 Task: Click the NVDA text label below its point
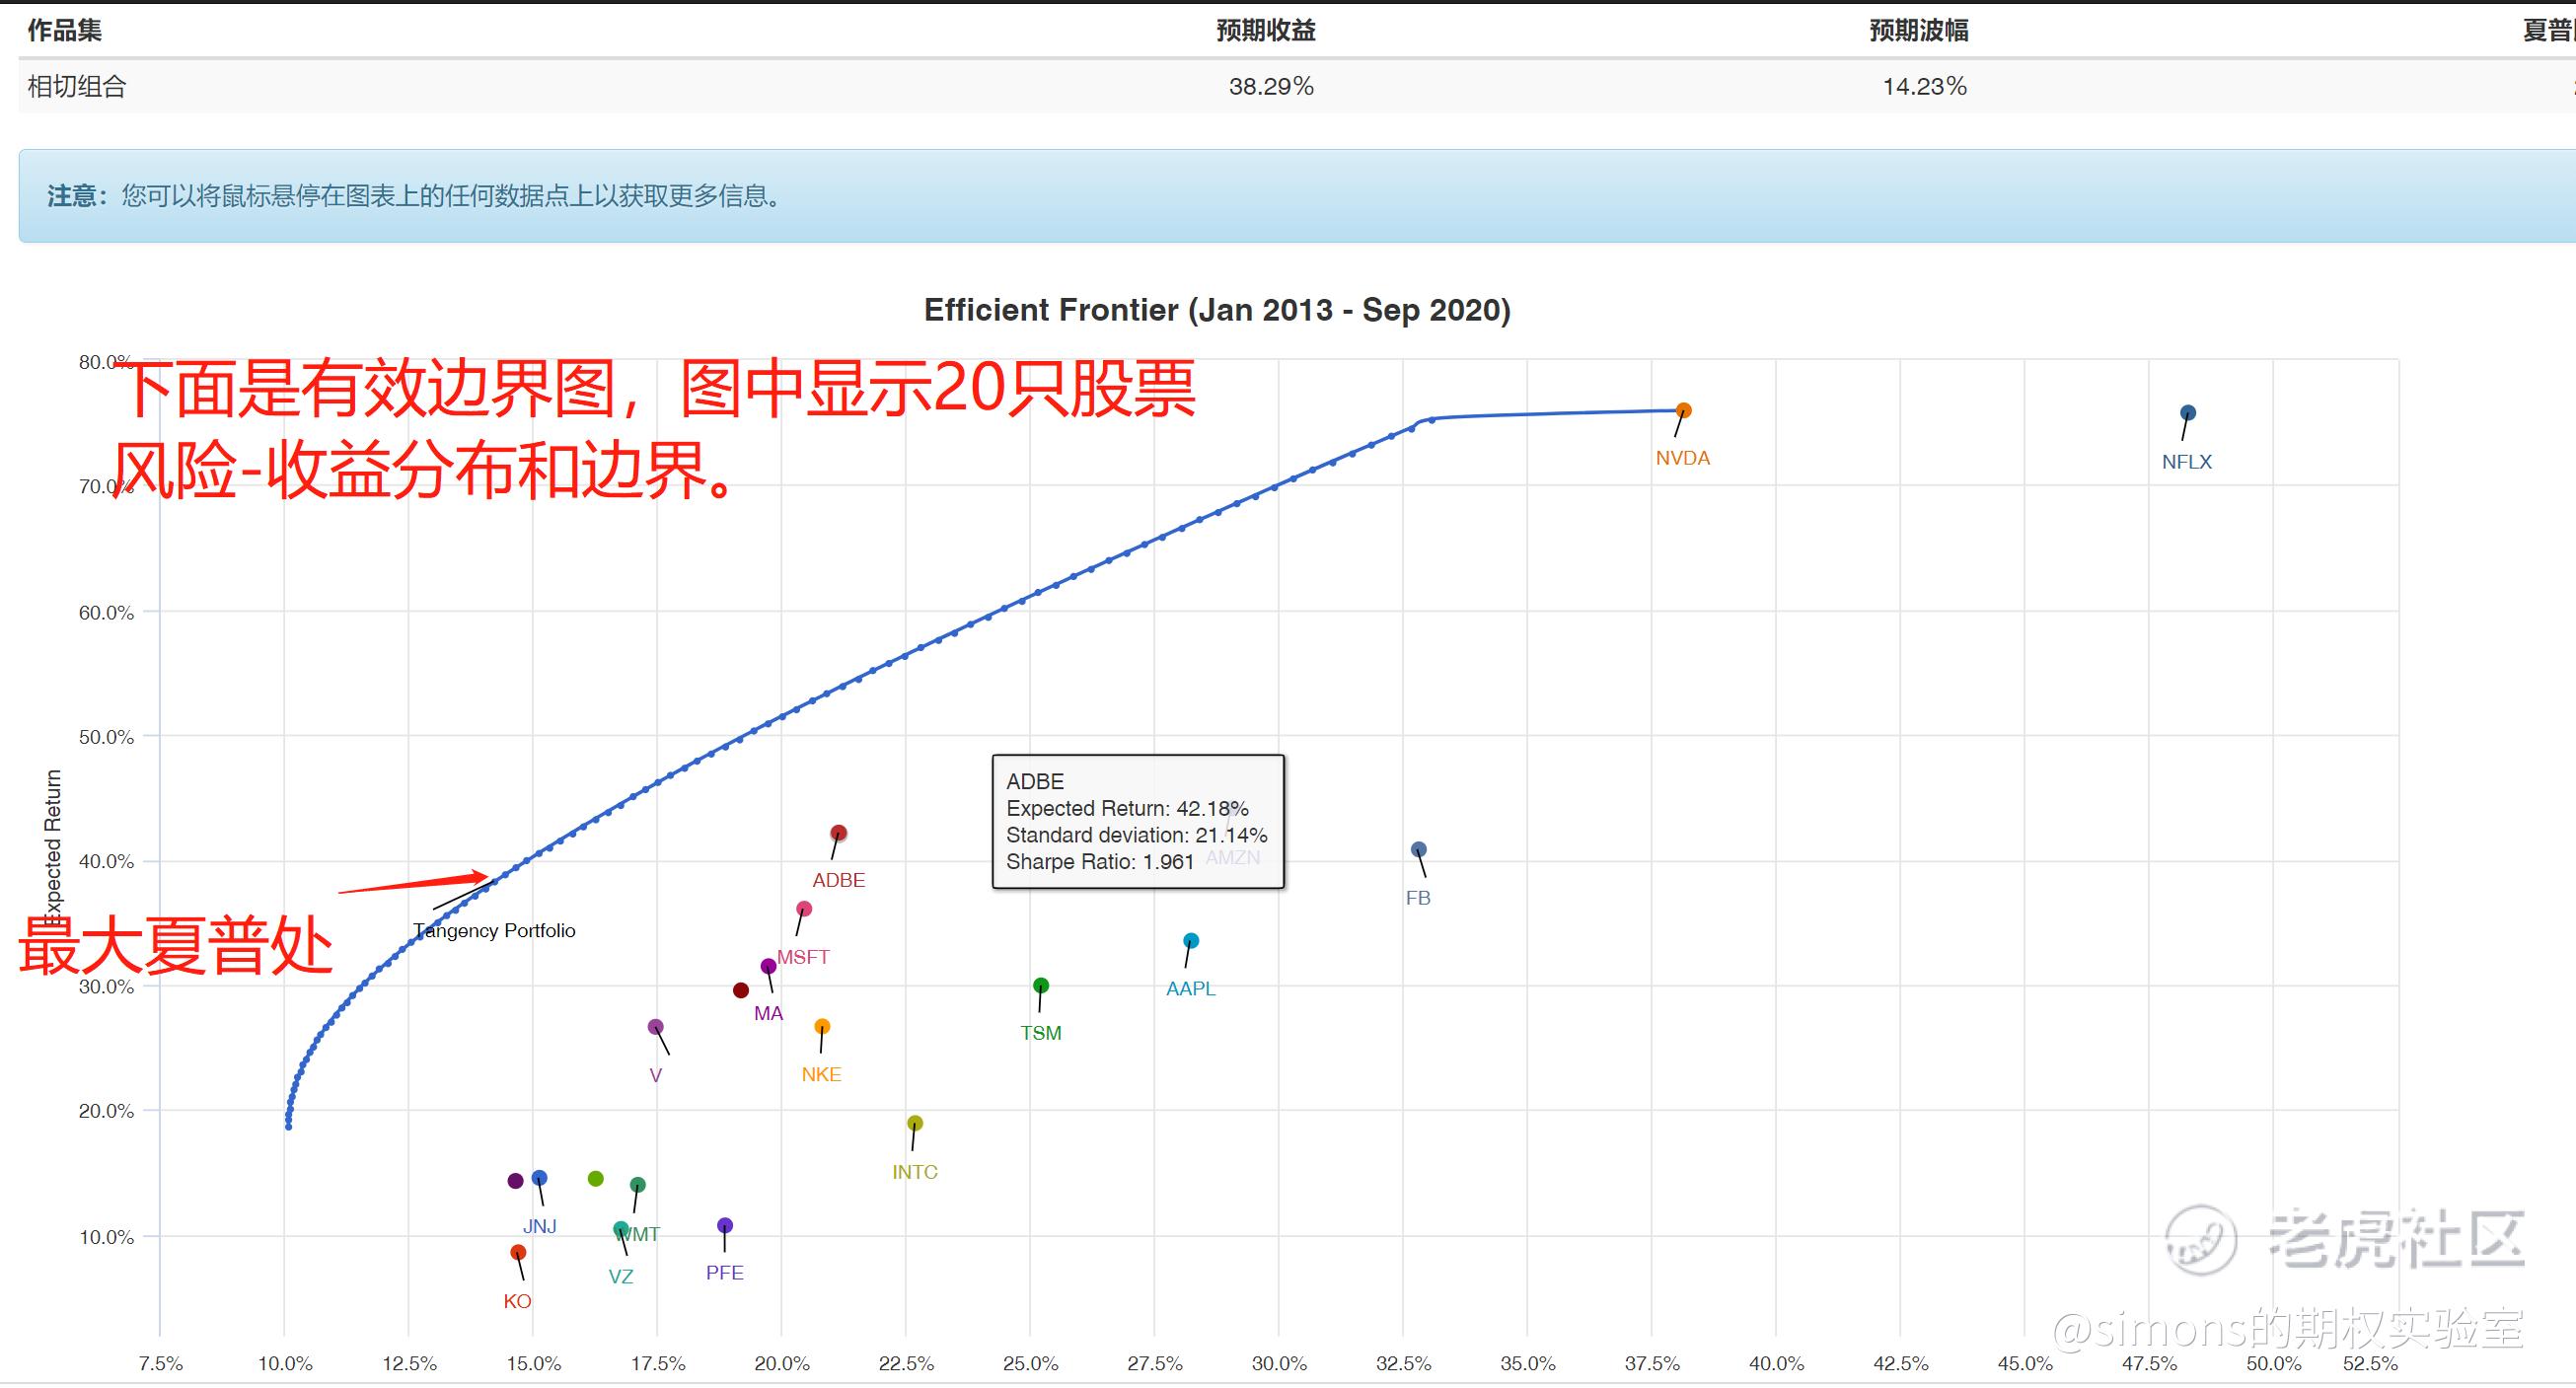1683,458
